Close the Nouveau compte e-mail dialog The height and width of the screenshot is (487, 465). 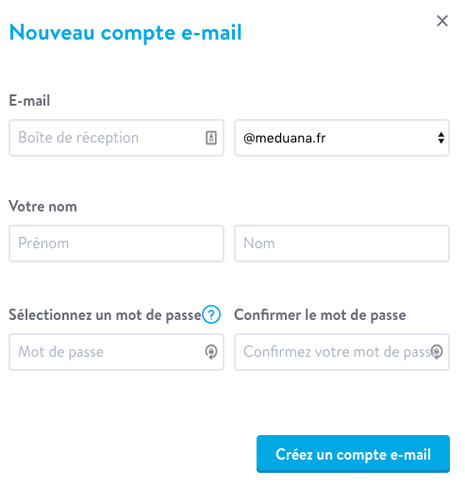pyautogui.click(x=442, y=21)
